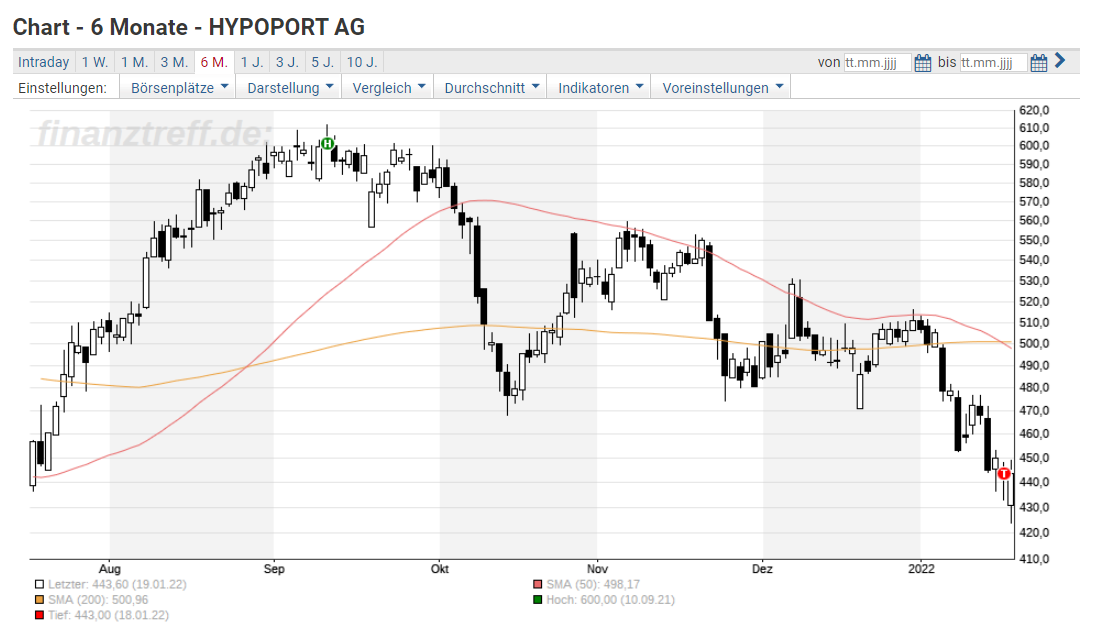Image resolution: width=1094 pixels, height=641 pixels.
Task: Click the '410,0' price axis label
Action: 1035,559
